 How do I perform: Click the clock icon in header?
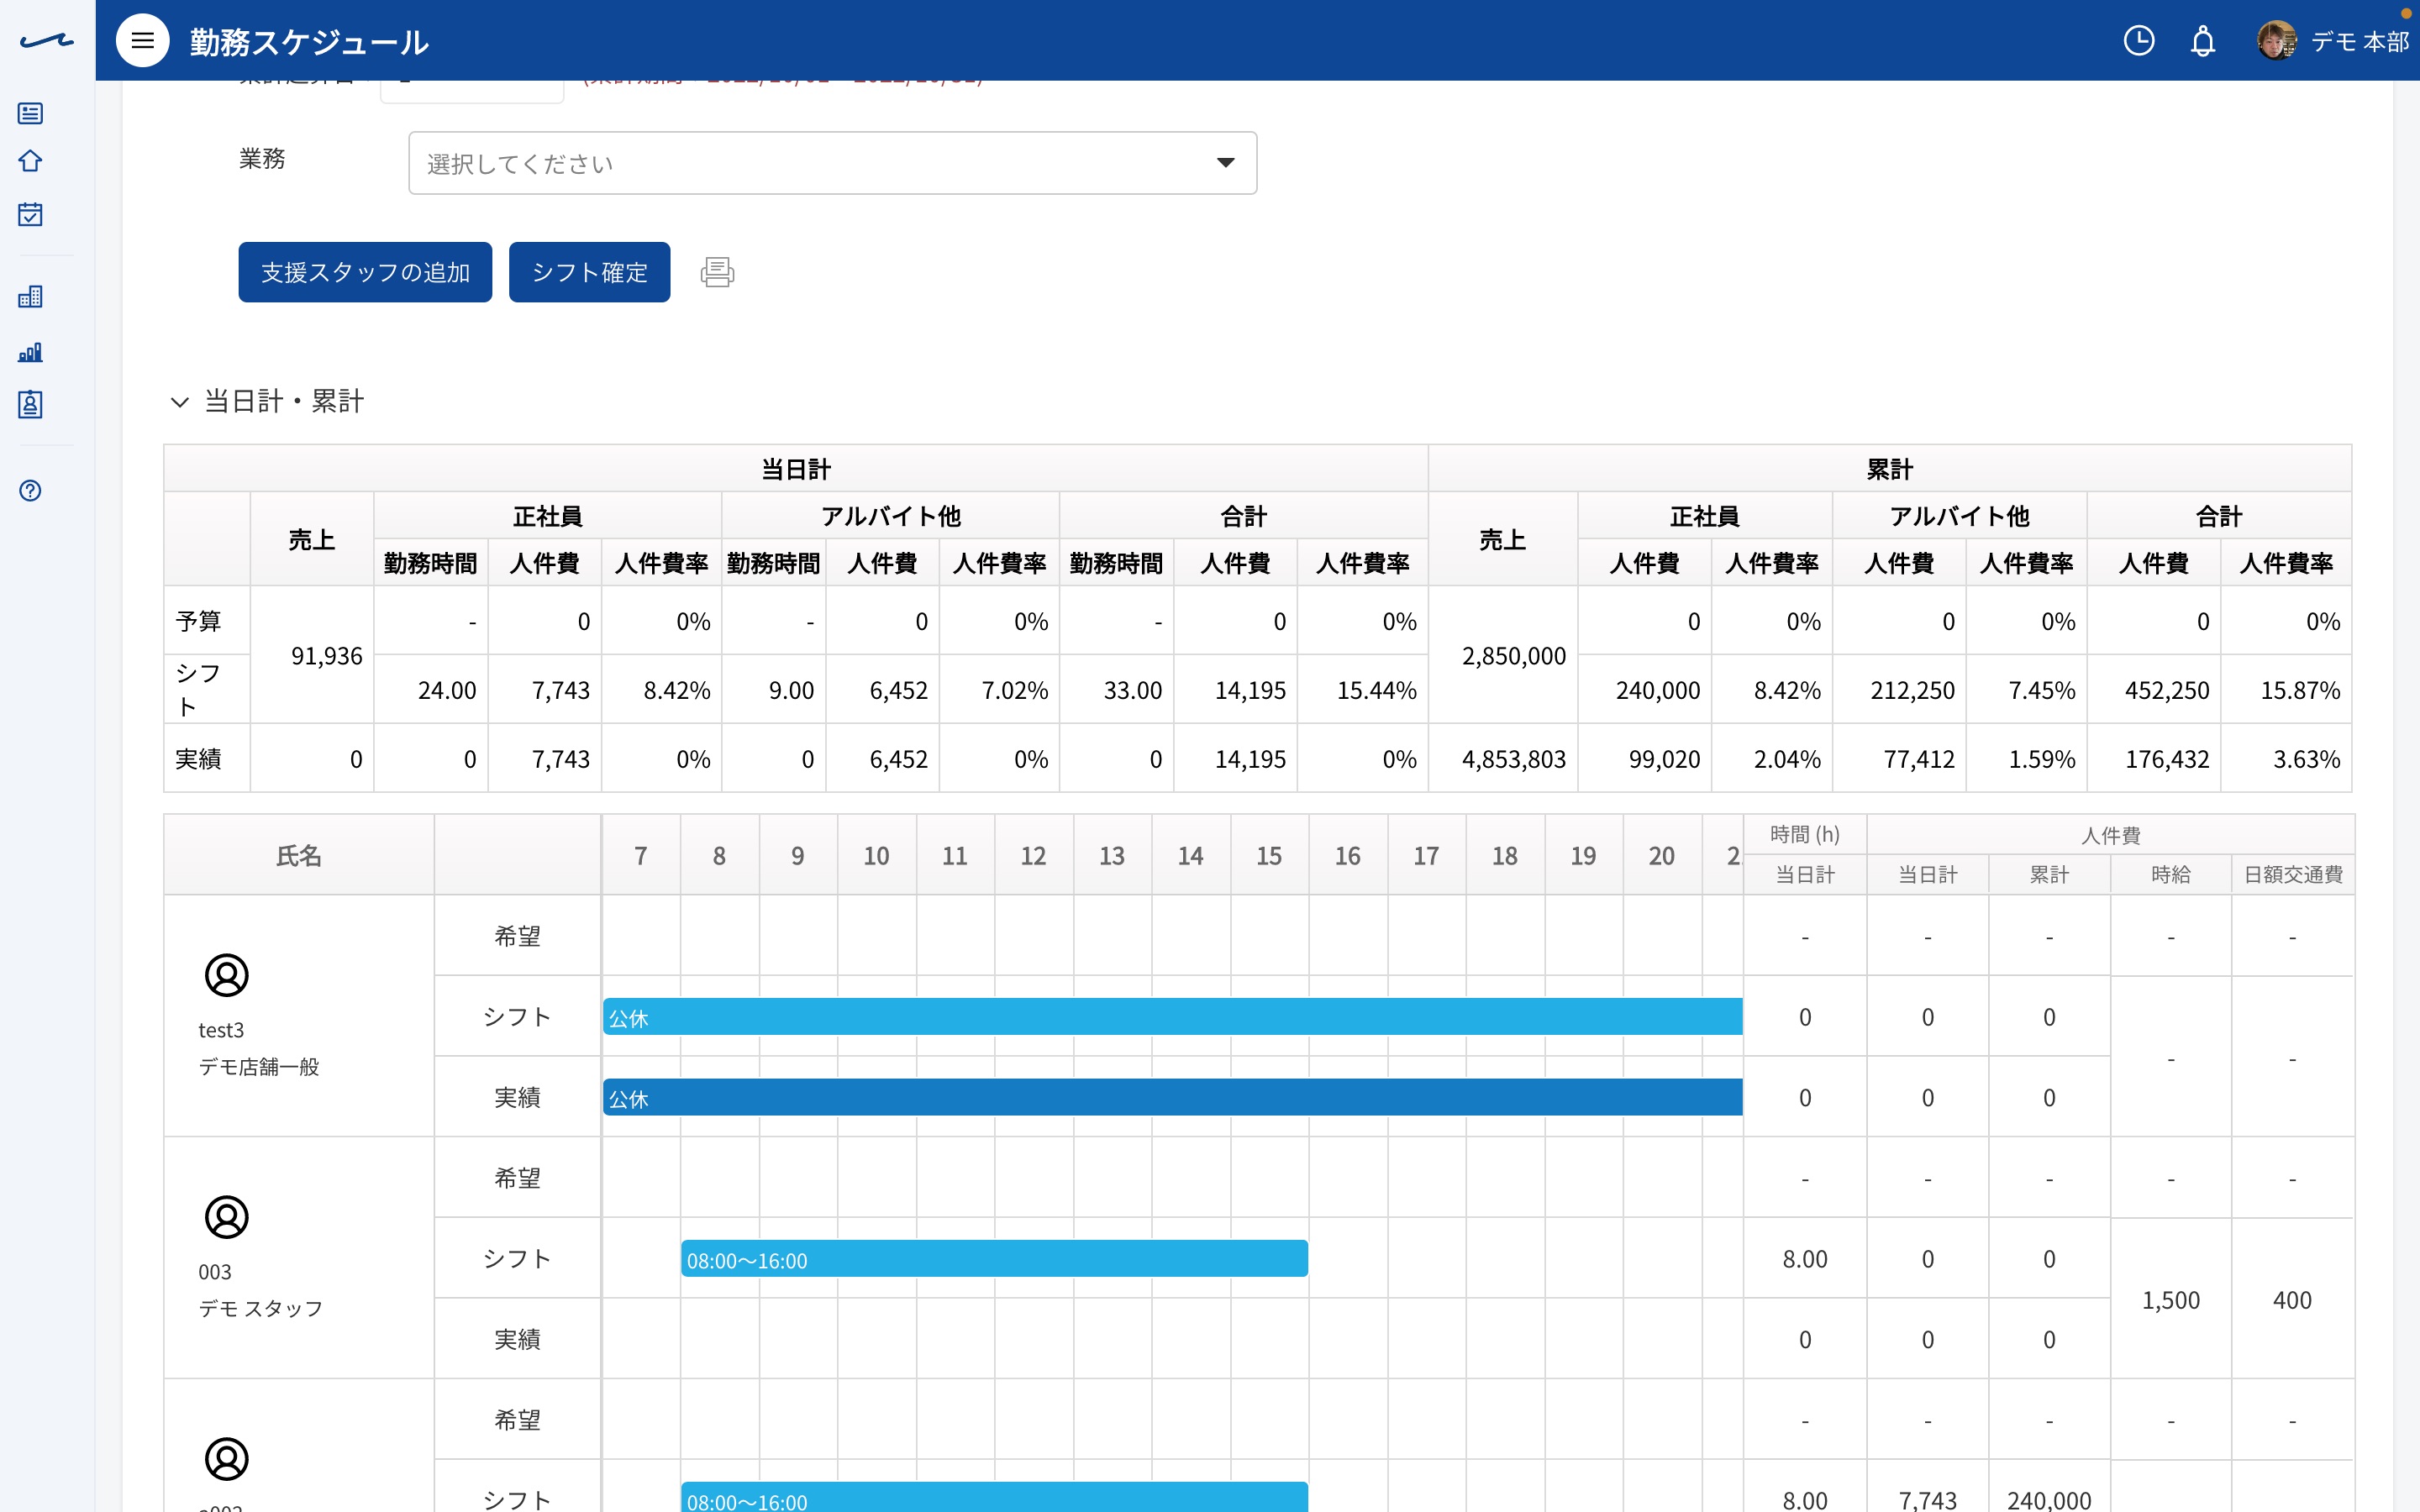coord(2139,41)
